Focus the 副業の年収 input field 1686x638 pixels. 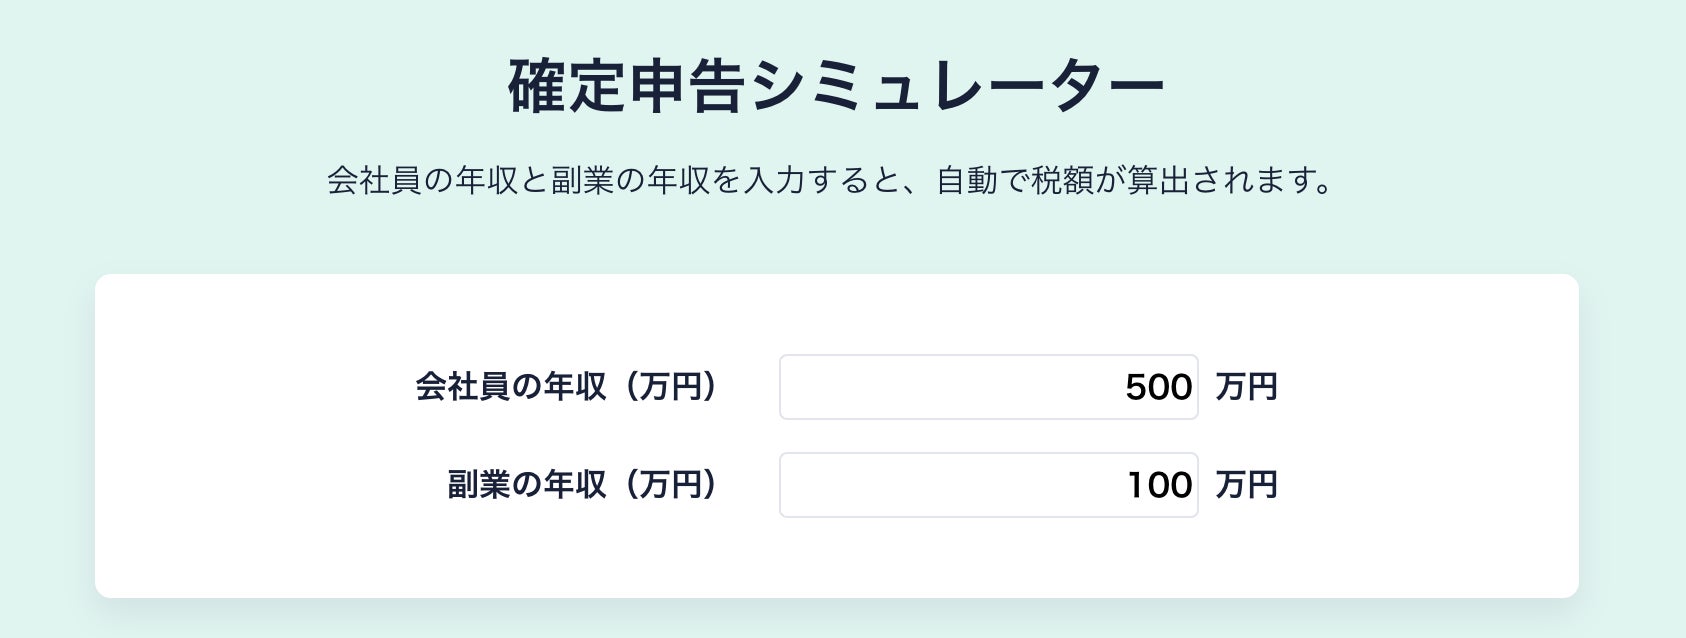pos(988,485)
